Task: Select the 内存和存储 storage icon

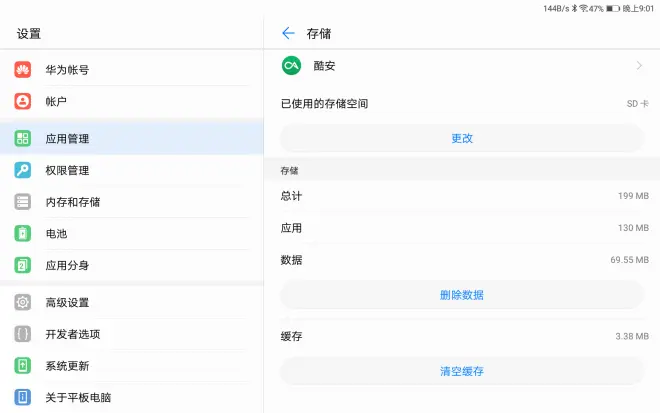Action: [23, 202]
